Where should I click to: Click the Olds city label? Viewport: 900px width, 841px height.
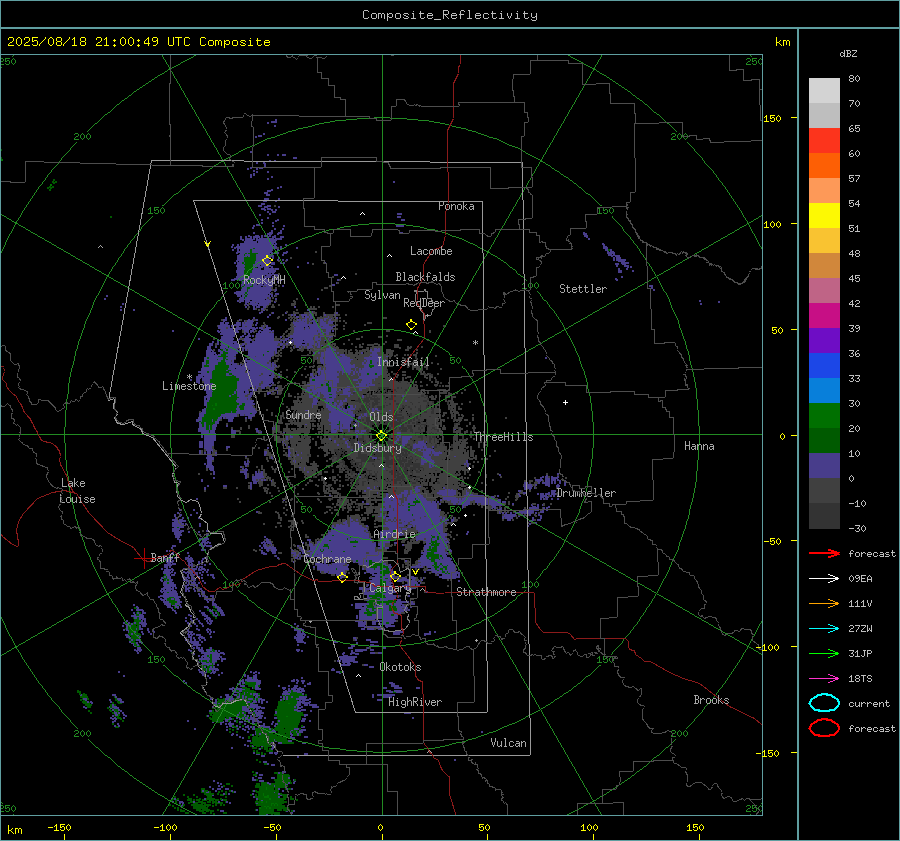pos(381,417)
